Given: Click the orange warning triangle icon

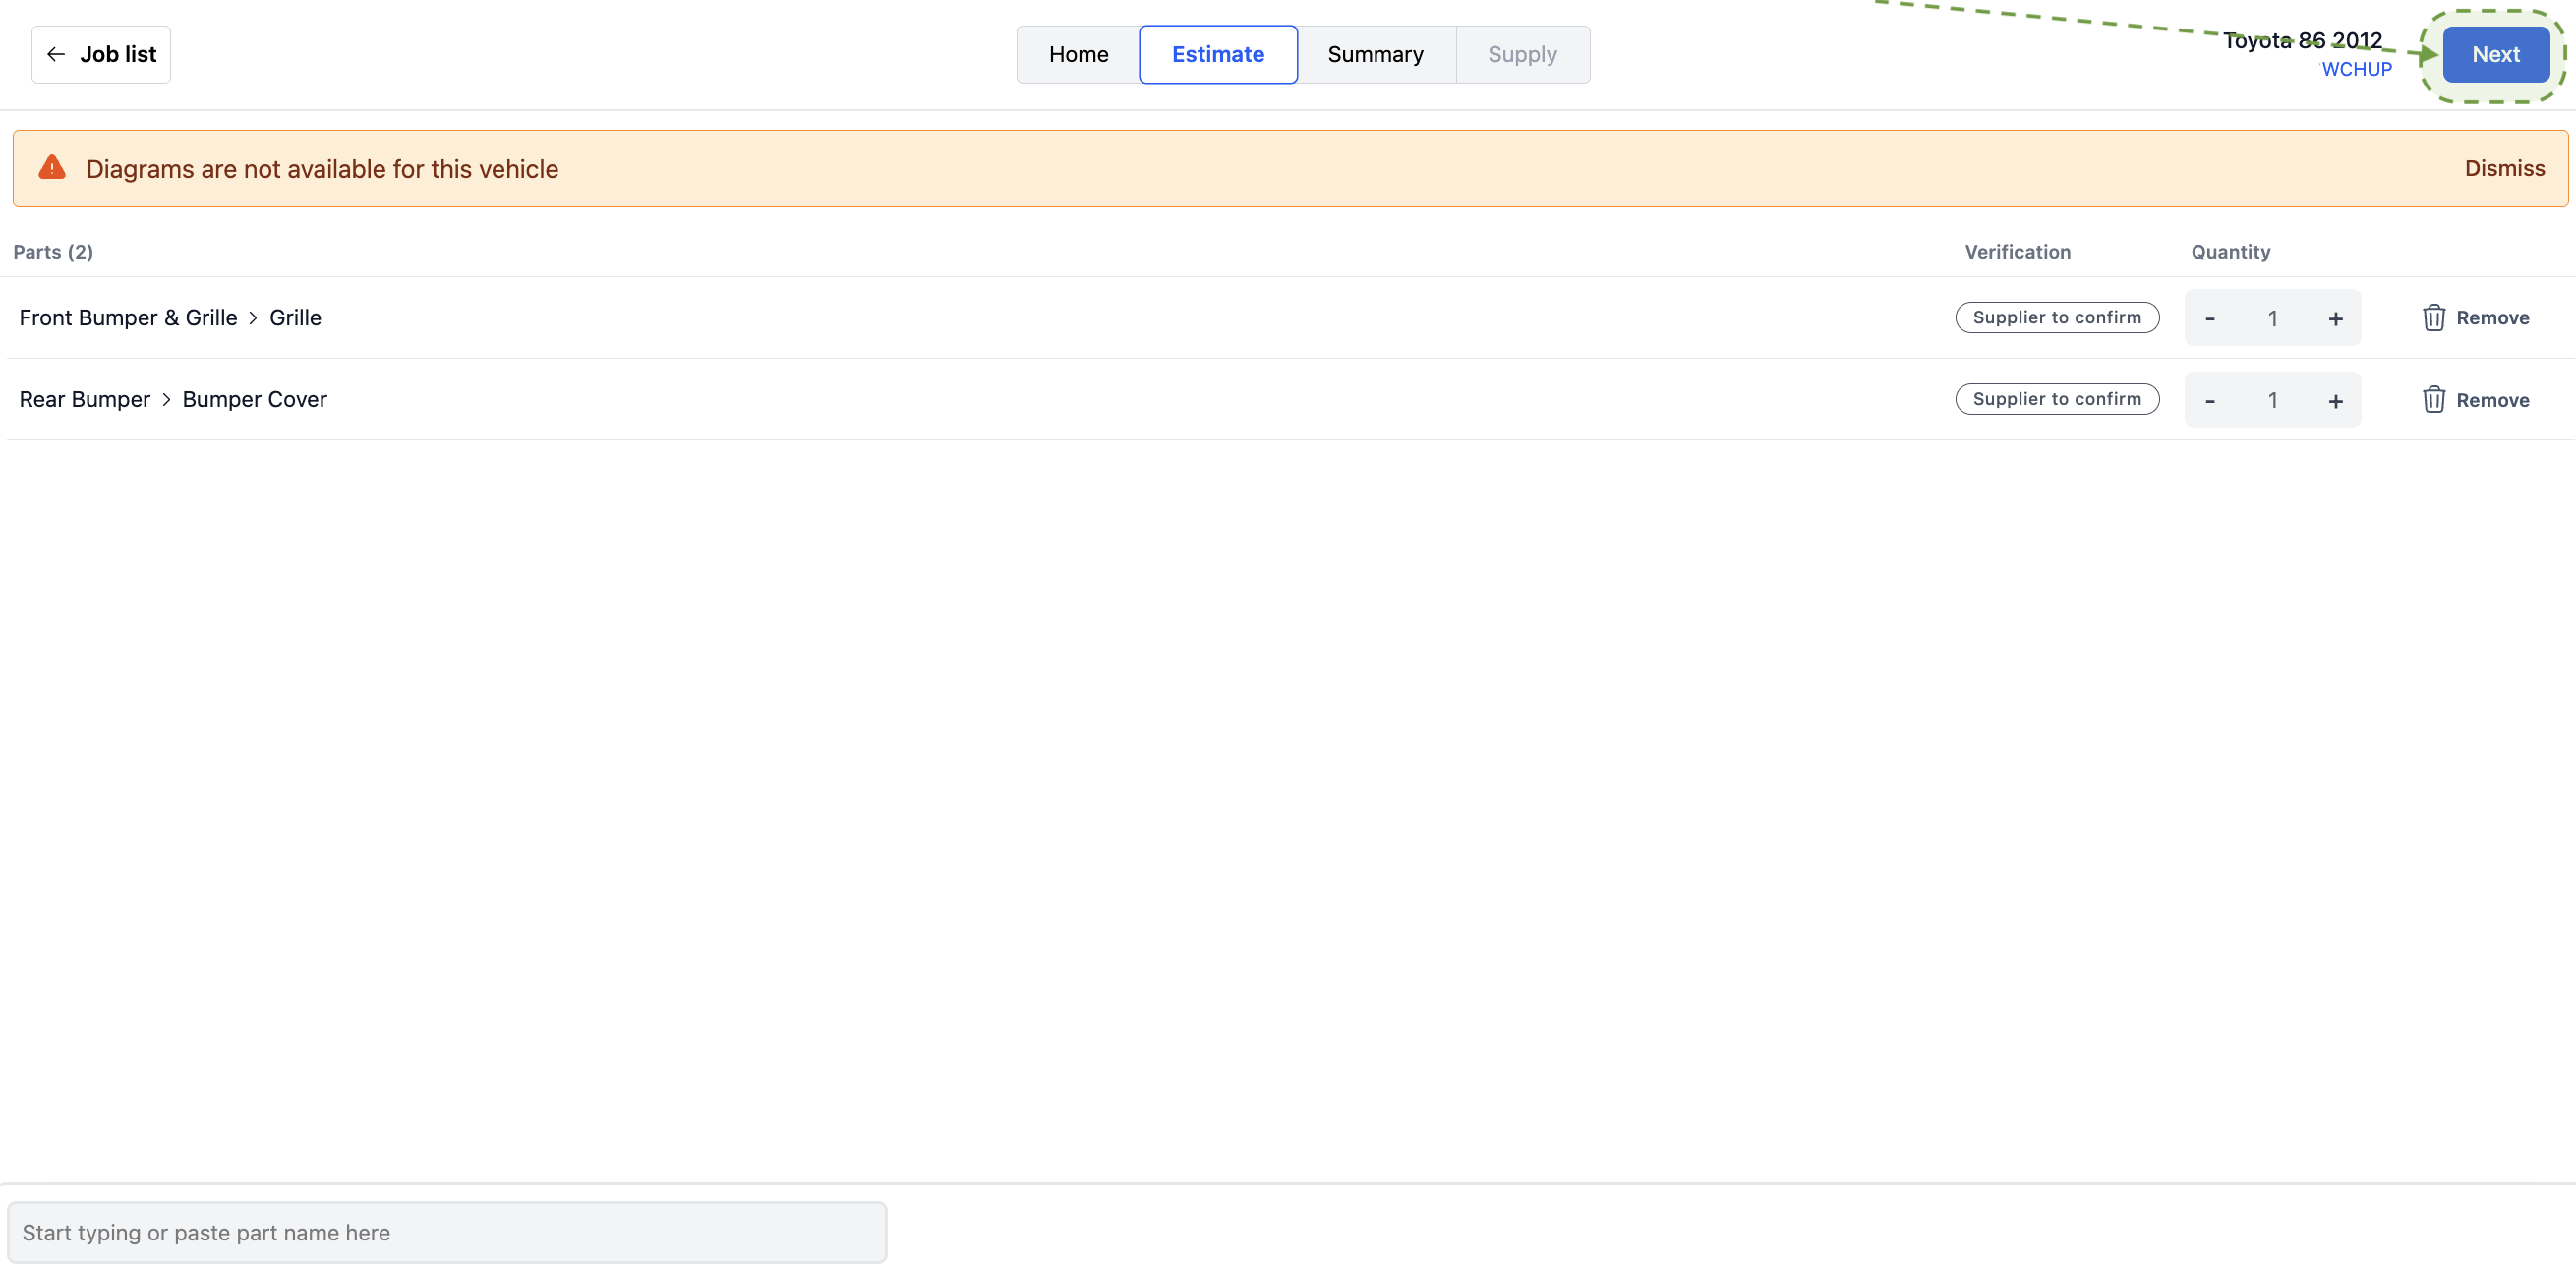Looking at the screenshot, I should pos(52,167).
